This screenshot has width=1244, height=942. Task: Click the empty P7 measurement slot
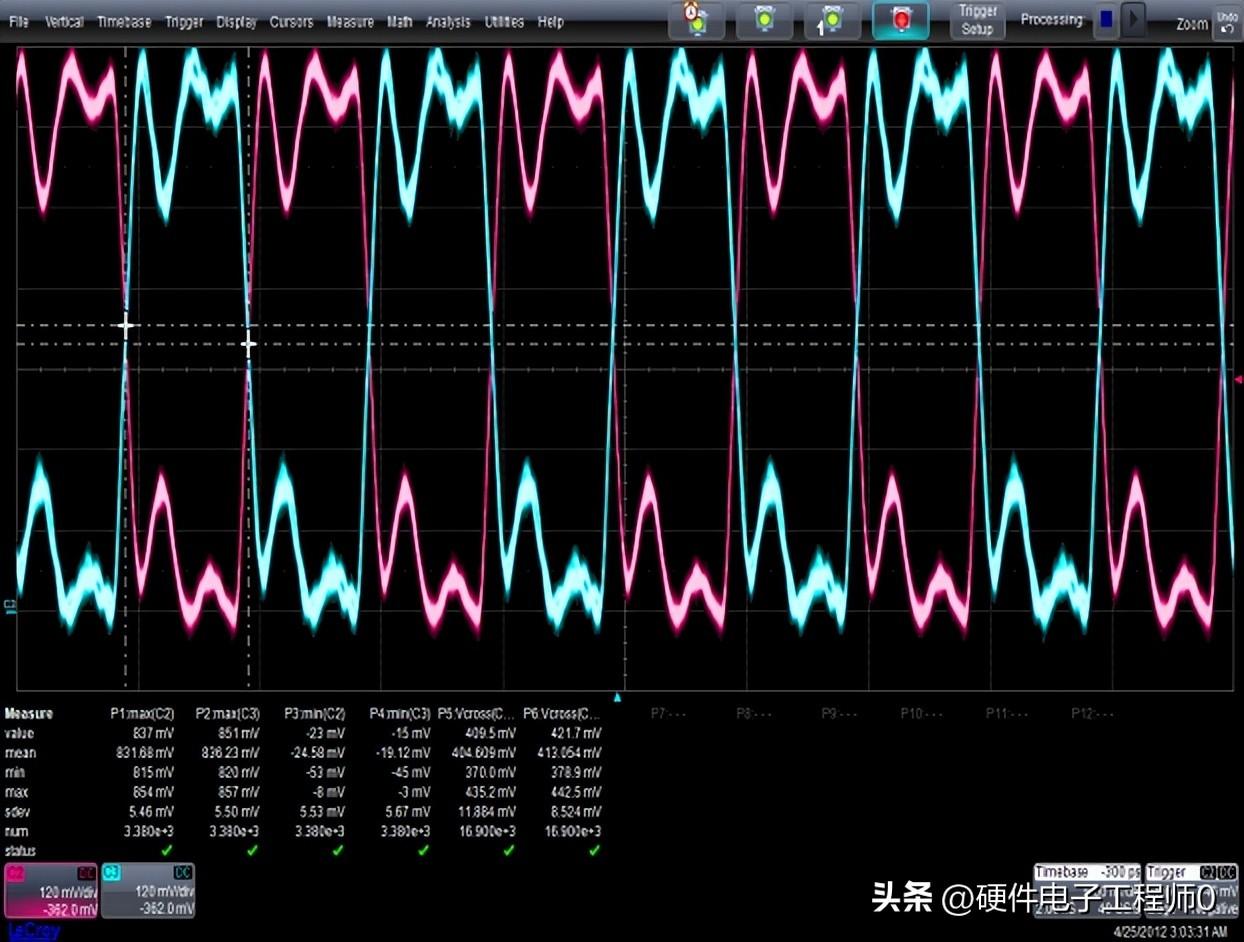click(668, 714)
